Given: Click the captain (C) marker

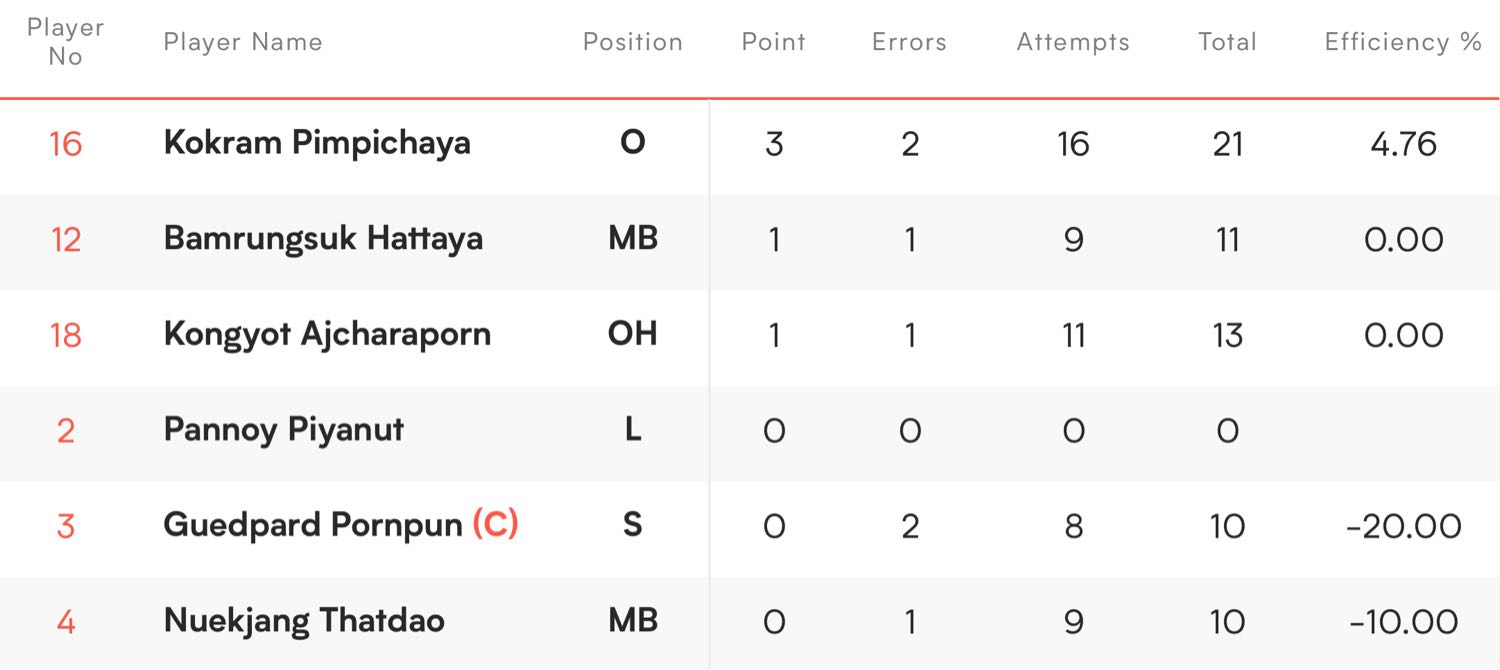Looking at the screenshot, I should [495, 525].
